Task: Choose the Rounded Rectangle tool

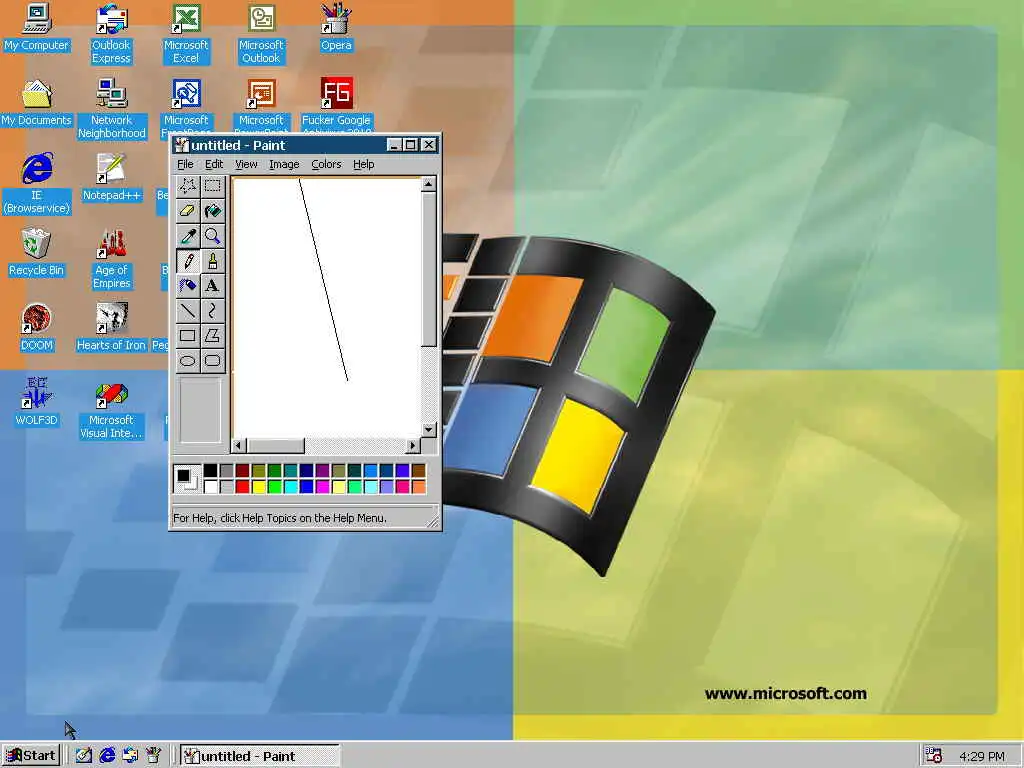Action: (x=212, y=360)
